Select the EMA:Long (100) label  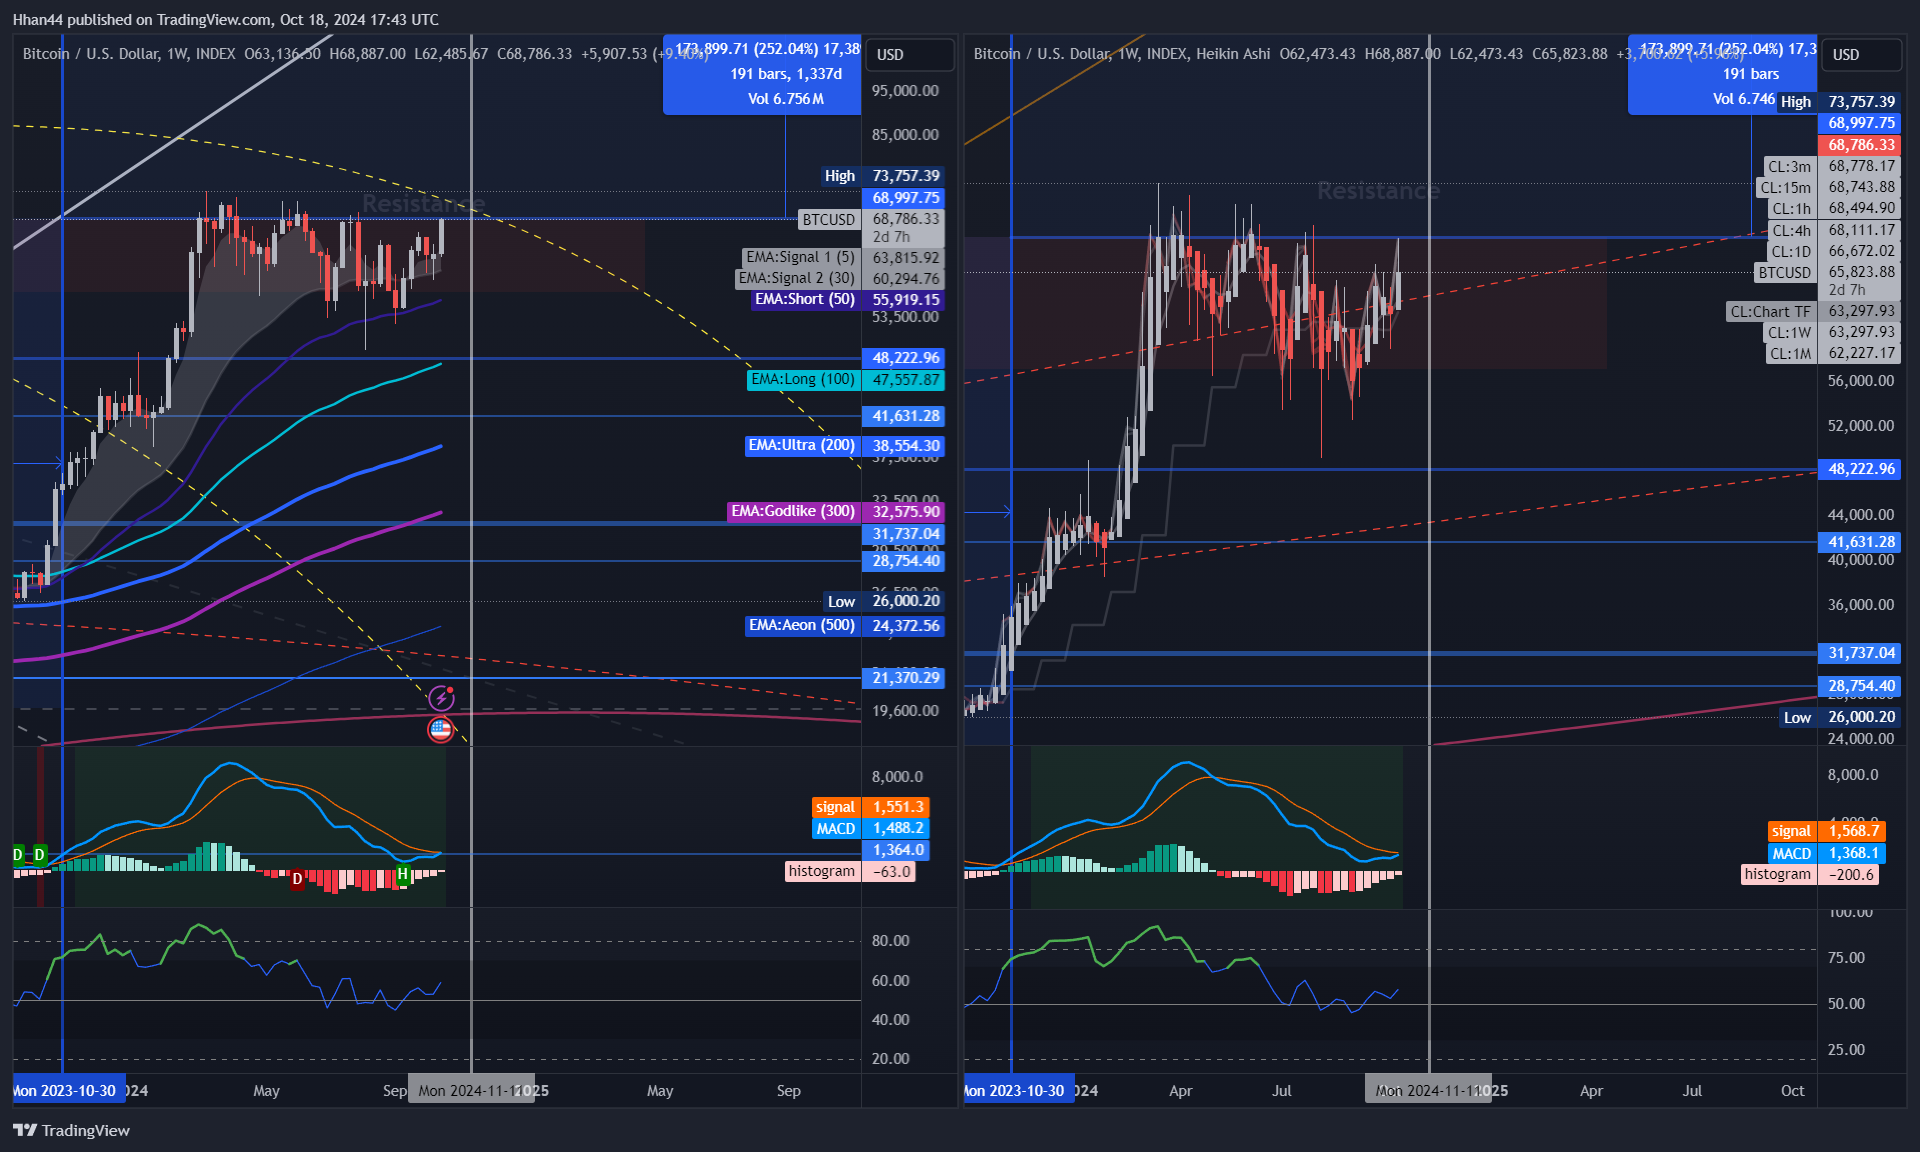pyautogui.click(x=846, y=379)
